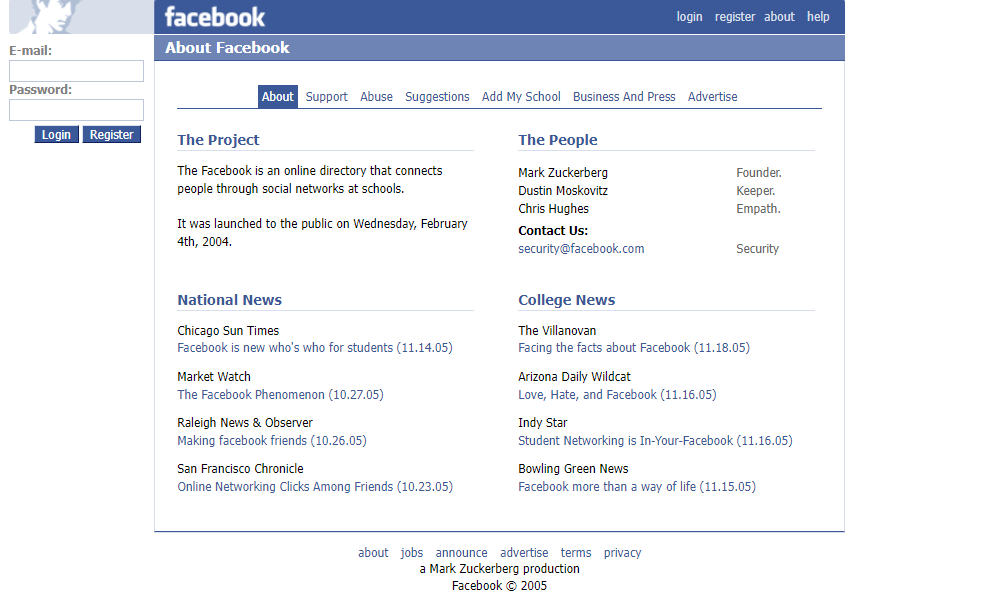Open security@facebook.com contact email link

click(581, 249)
